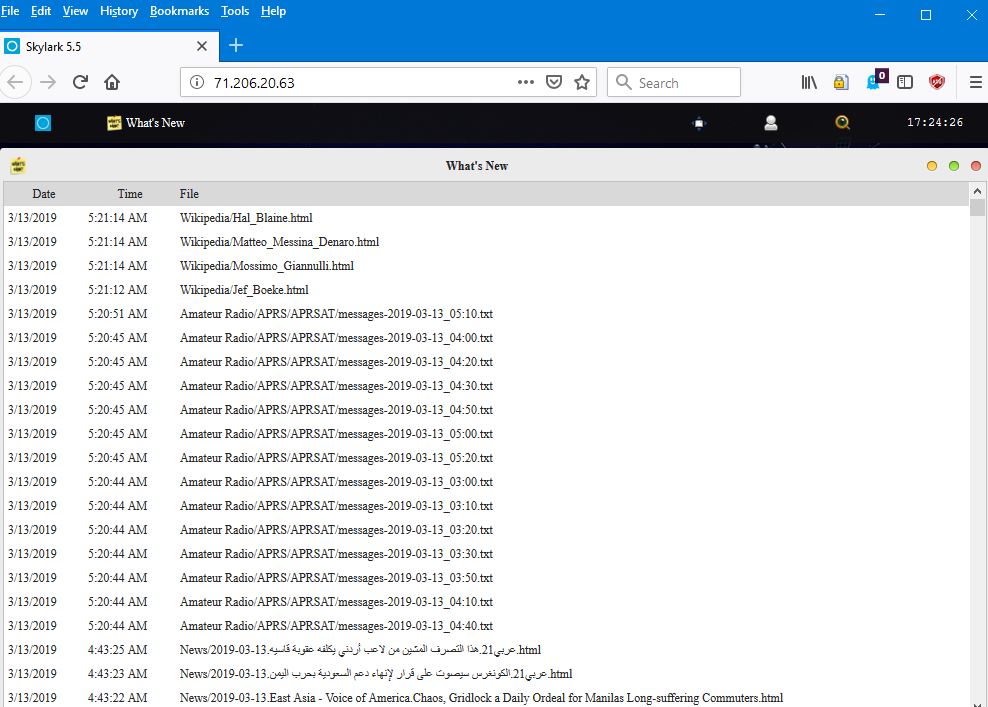Open the Help menu
This screenshot has width=988, height=707.
pos(273,11)
